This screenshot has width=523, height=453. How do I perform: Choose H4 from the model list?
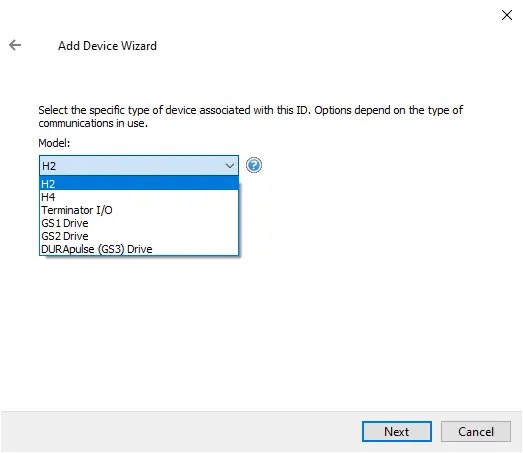coord(139,197)
